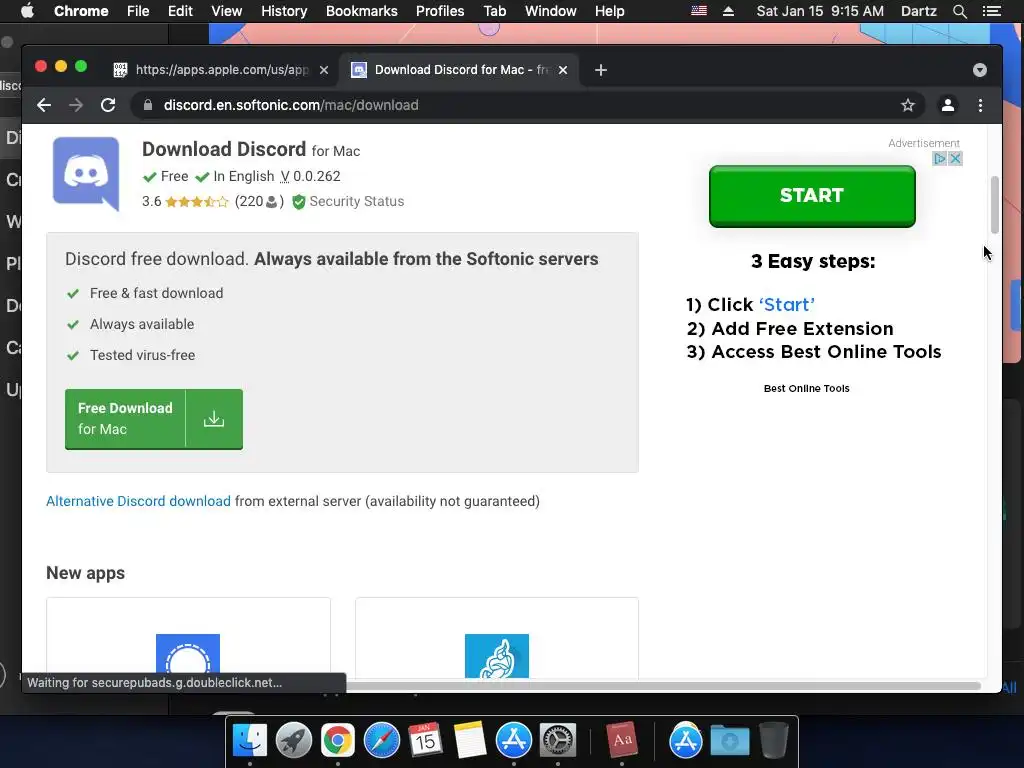Close the advertisement with X icon
Screen dimensions: 1024x768
point(955,159)
